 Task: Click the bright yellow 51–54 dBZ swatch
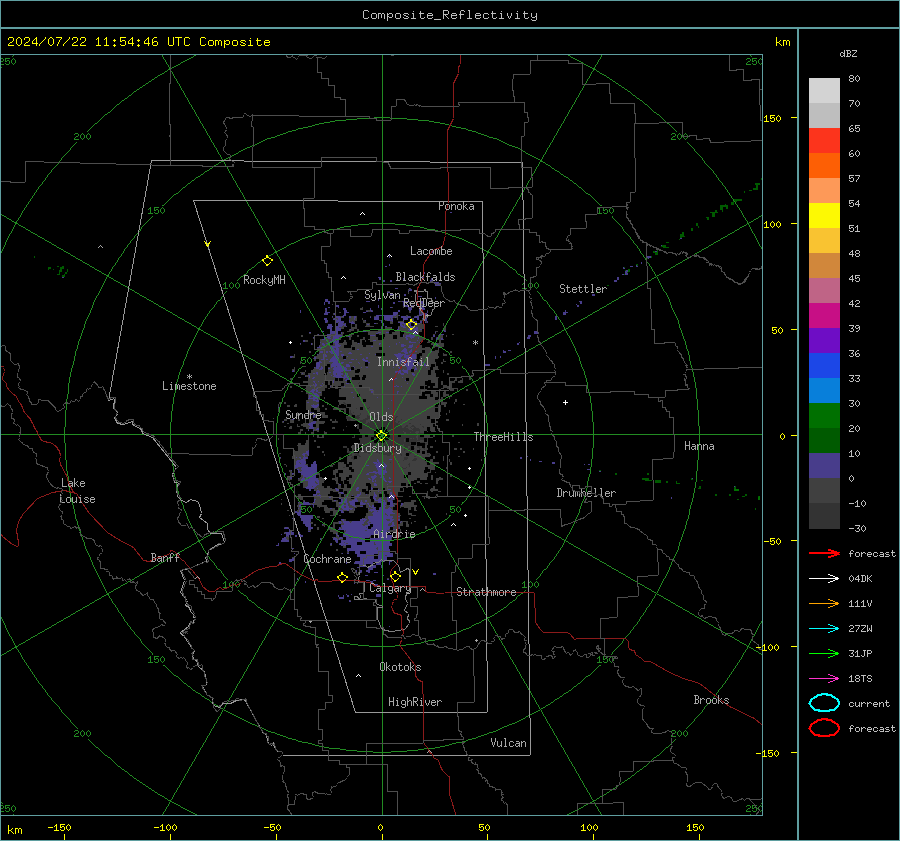[x=824, y=216]
